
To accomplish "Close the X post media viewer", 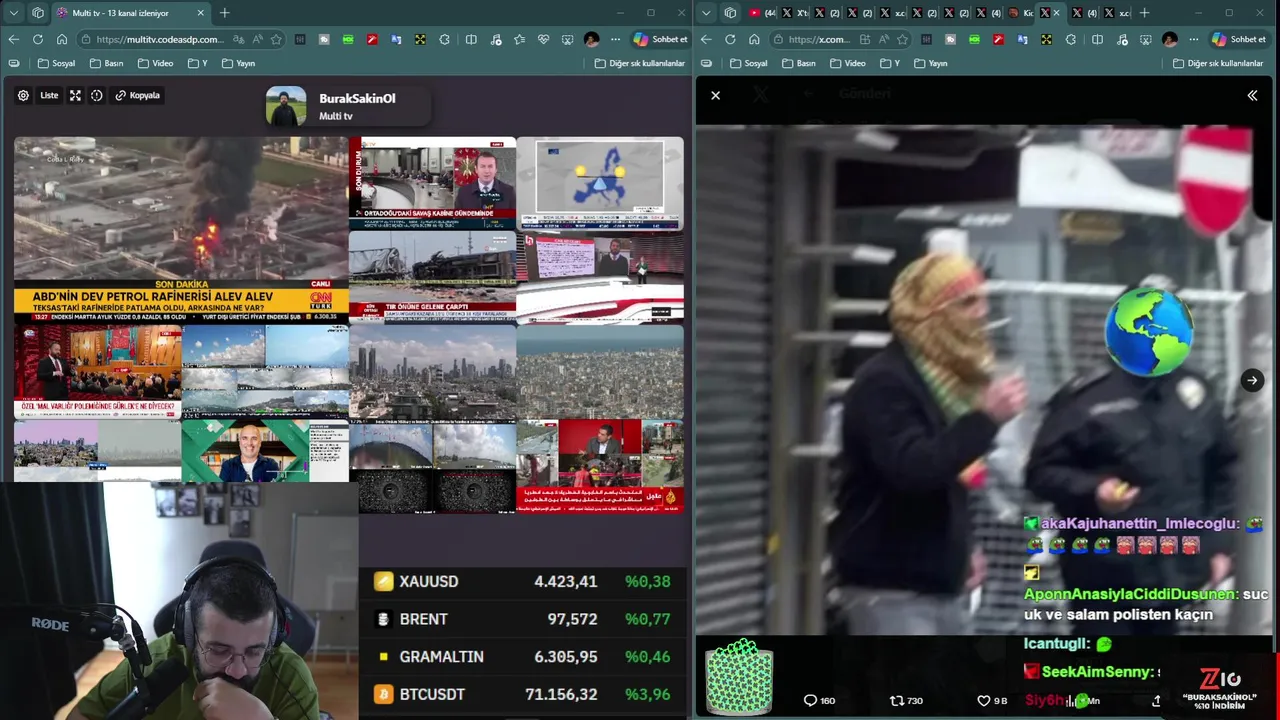I will click(715, 96).
